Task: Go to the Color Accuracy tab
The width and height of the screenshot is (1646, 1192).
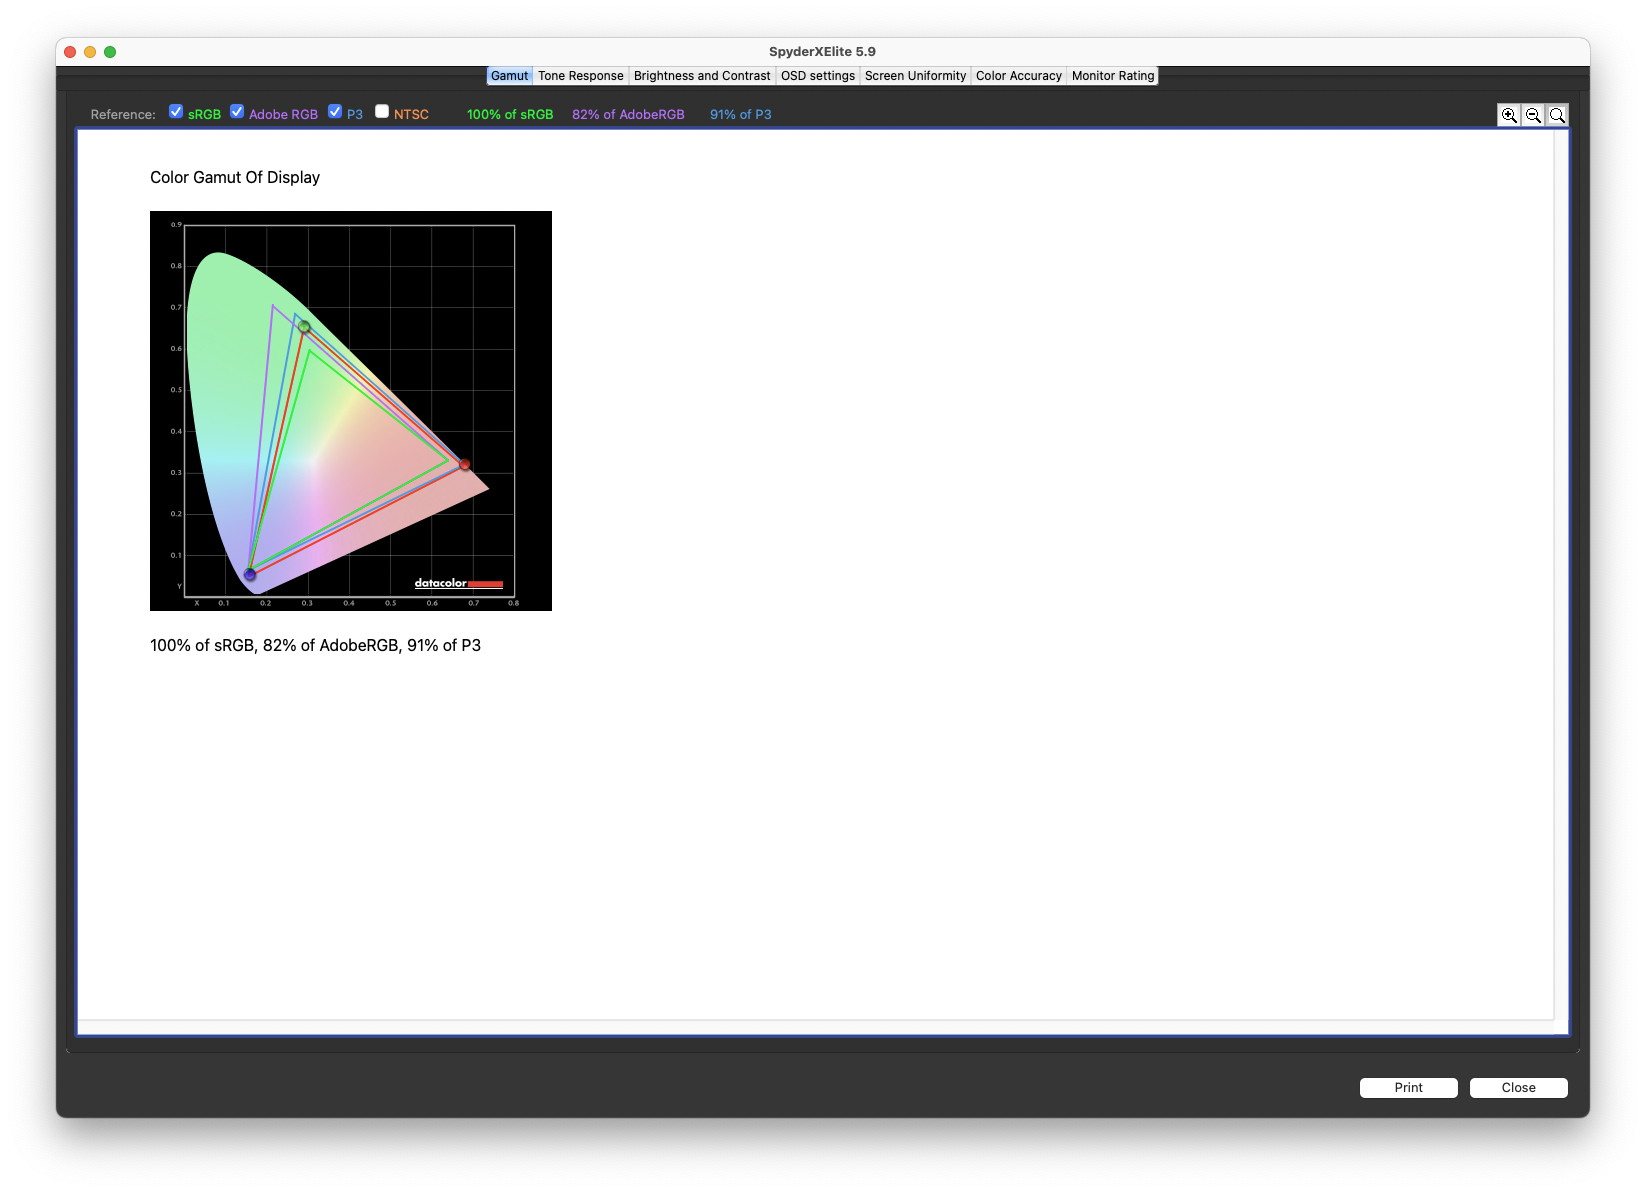Action: click(1019, 76)
